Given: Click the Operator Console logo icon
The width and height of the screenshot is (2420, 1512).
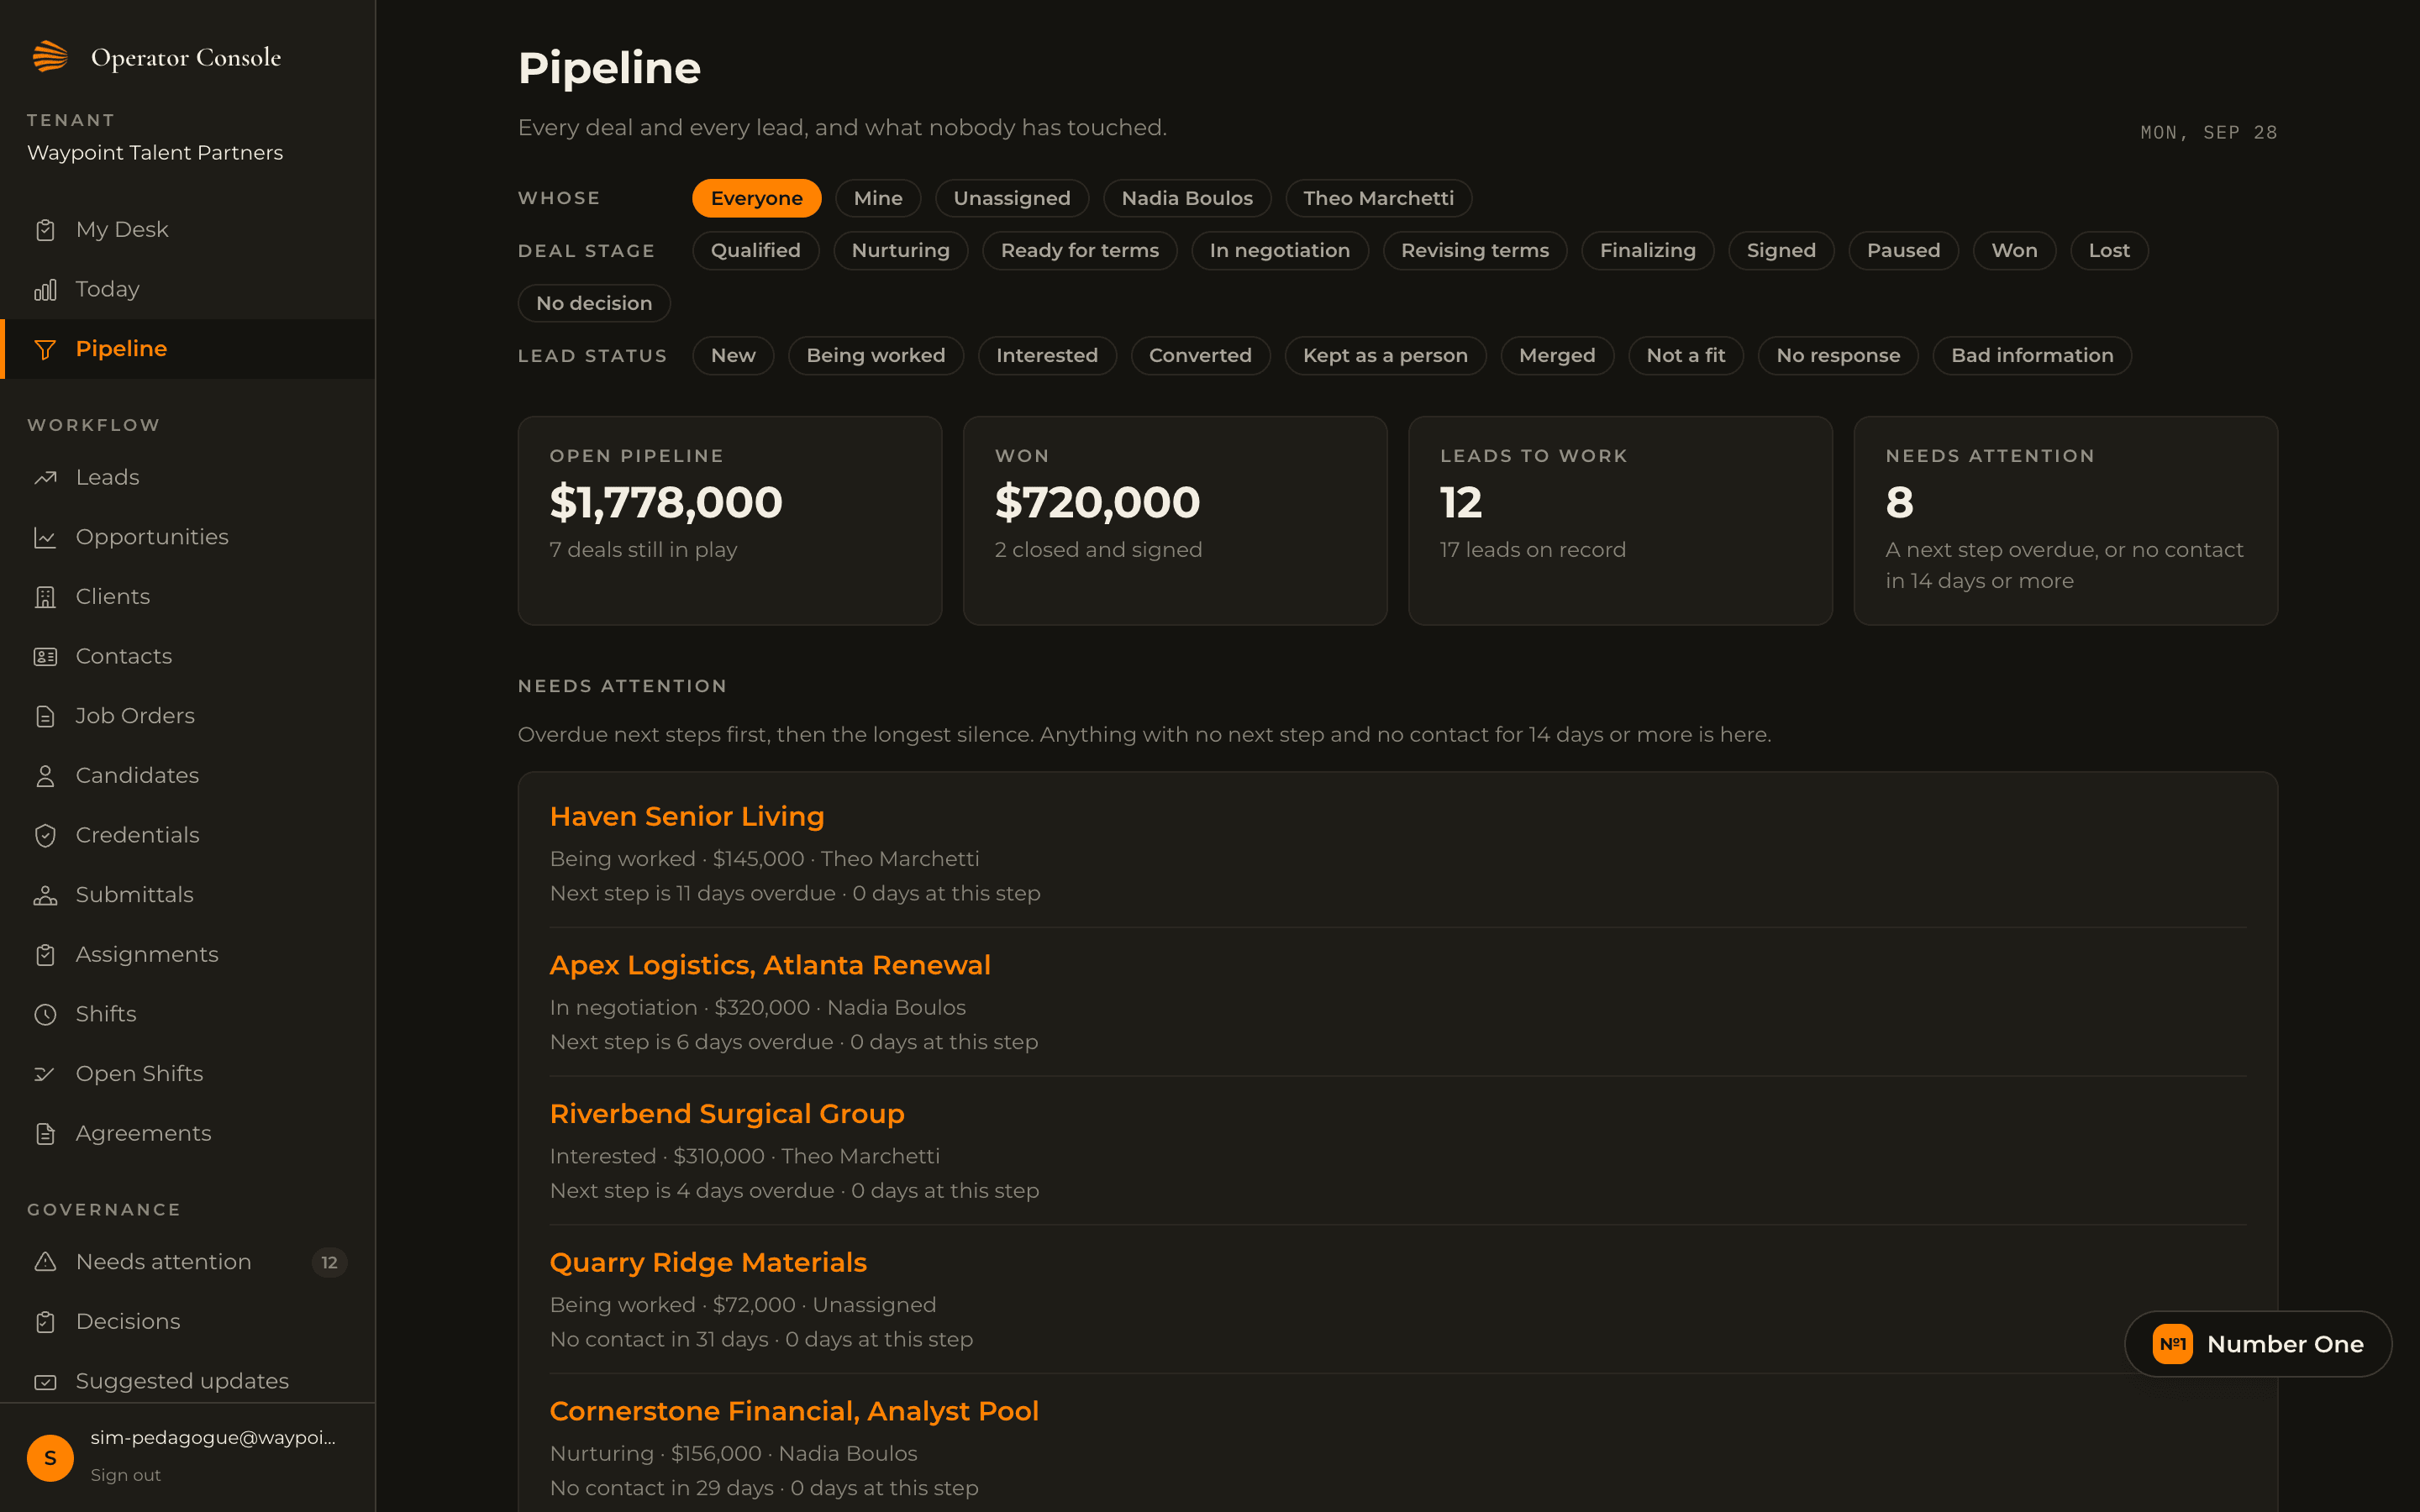Looking at the screenshot, I should 50,57.
